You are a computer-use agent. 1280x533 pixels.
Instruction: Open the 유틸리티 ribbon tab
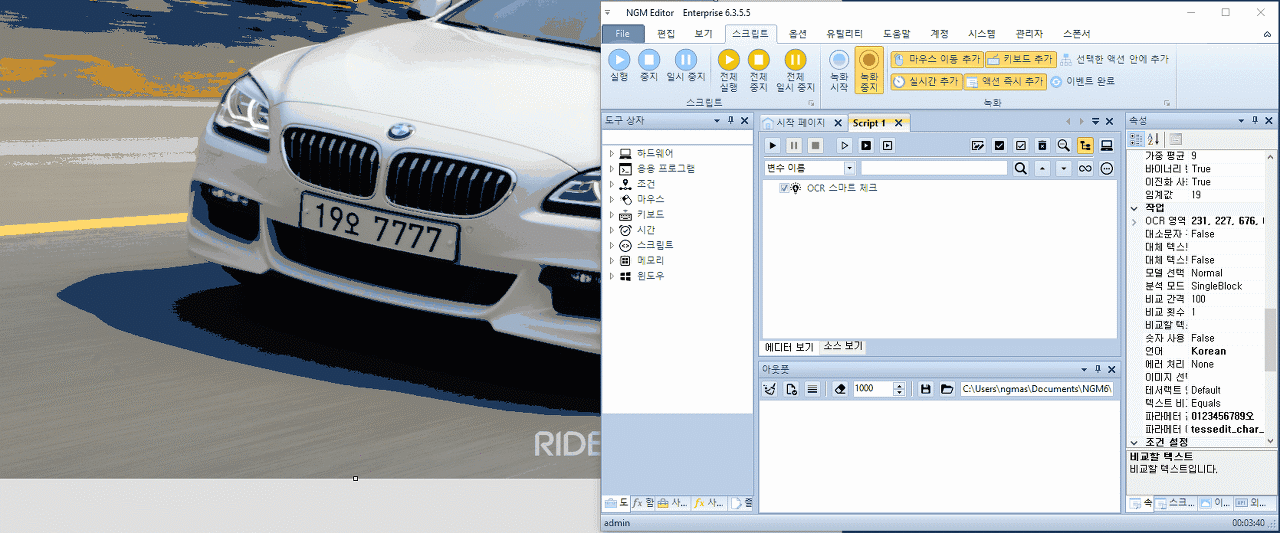(x=843, y=34)
